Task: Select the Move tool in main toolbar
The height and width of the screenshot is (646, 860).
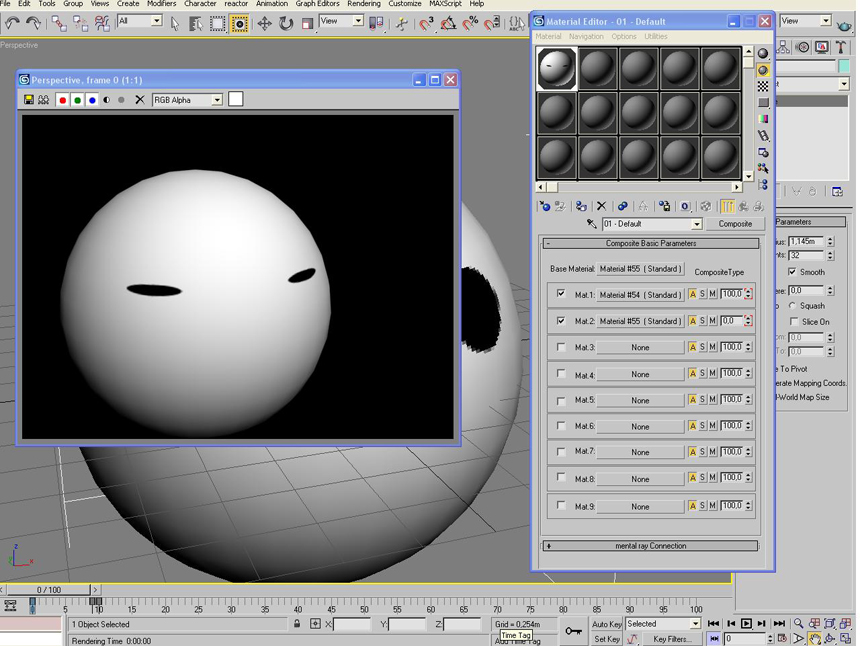Action: 265,23
